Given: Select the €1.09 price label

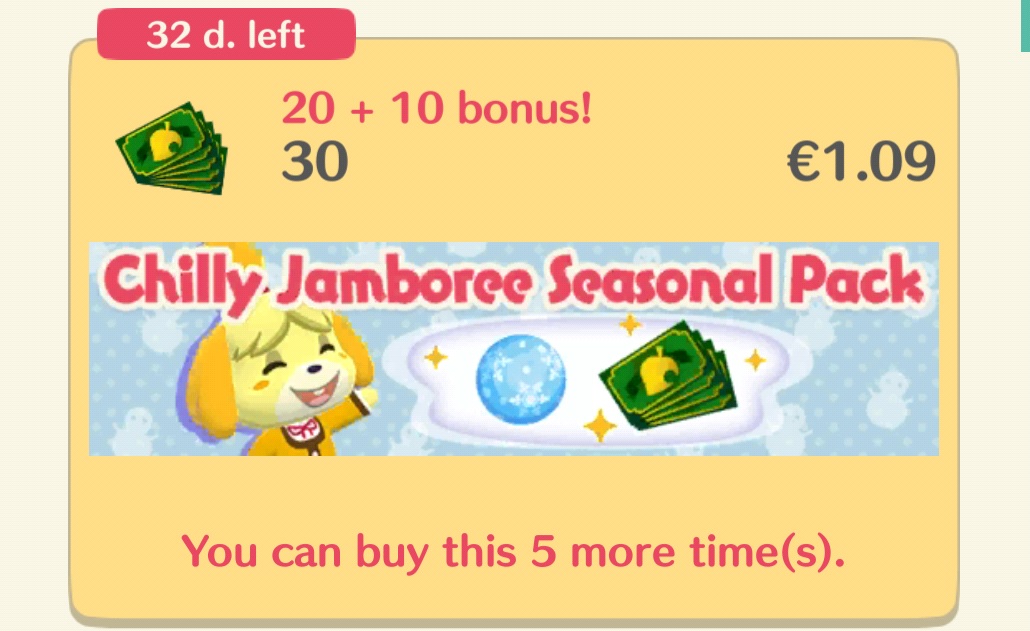Looking at the screenshot, I should click(x=861, y=162).
